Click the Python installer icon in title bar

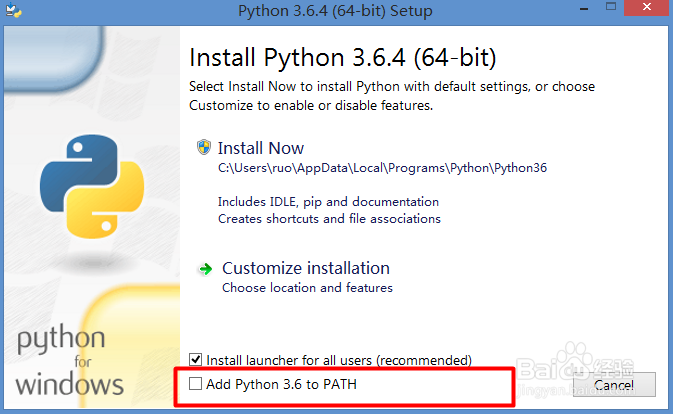point(12,11)
